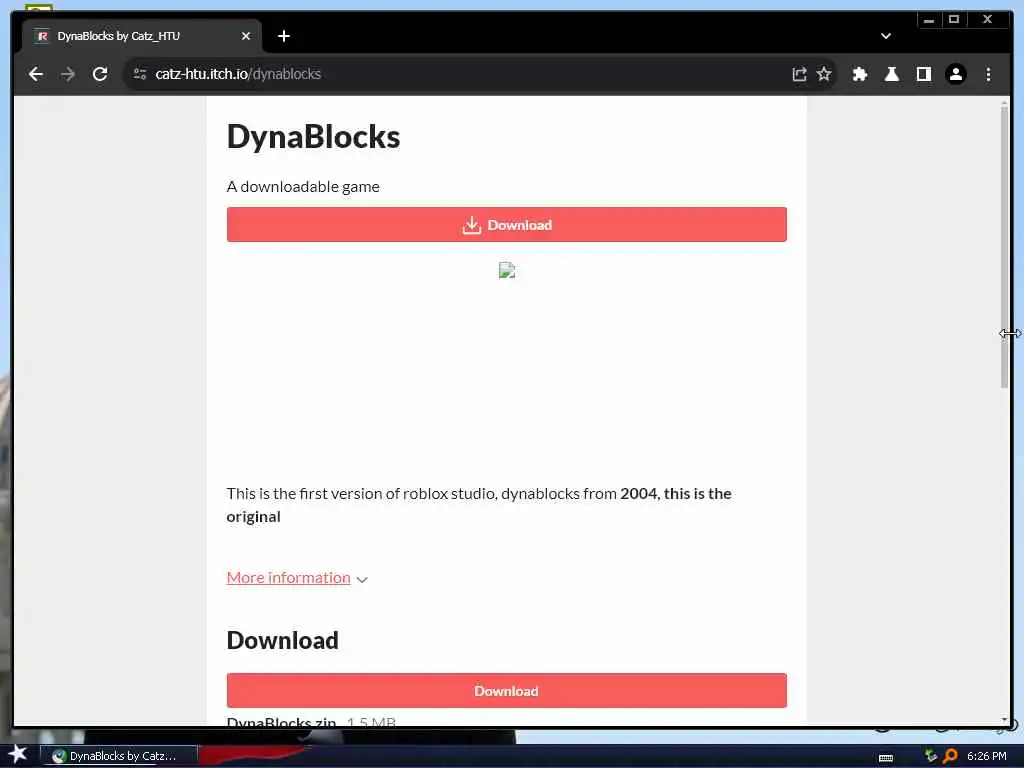The height and width of the screenshot is (768, 1024).
Task: Go back to the previous page
Action: [x=36, y=74]
